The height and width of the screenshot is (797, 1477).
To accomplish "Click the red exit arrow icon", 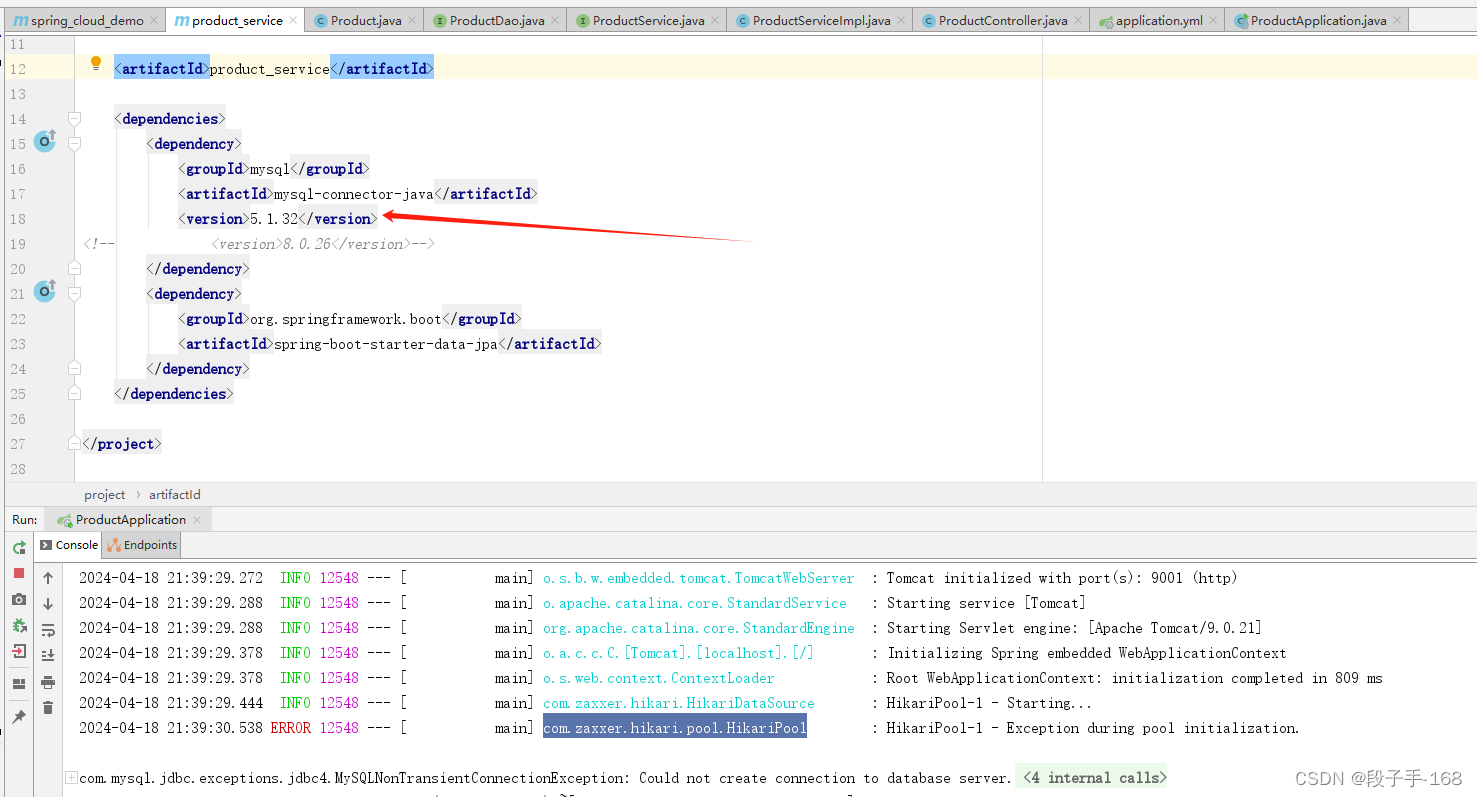I will pyautogui.click(x=19, y=651).
